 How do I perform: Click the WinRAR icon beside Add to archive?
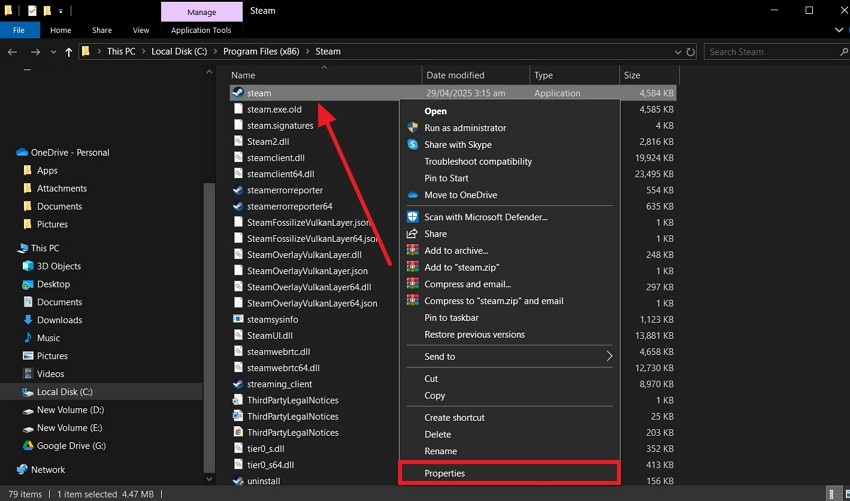point(413,250)
